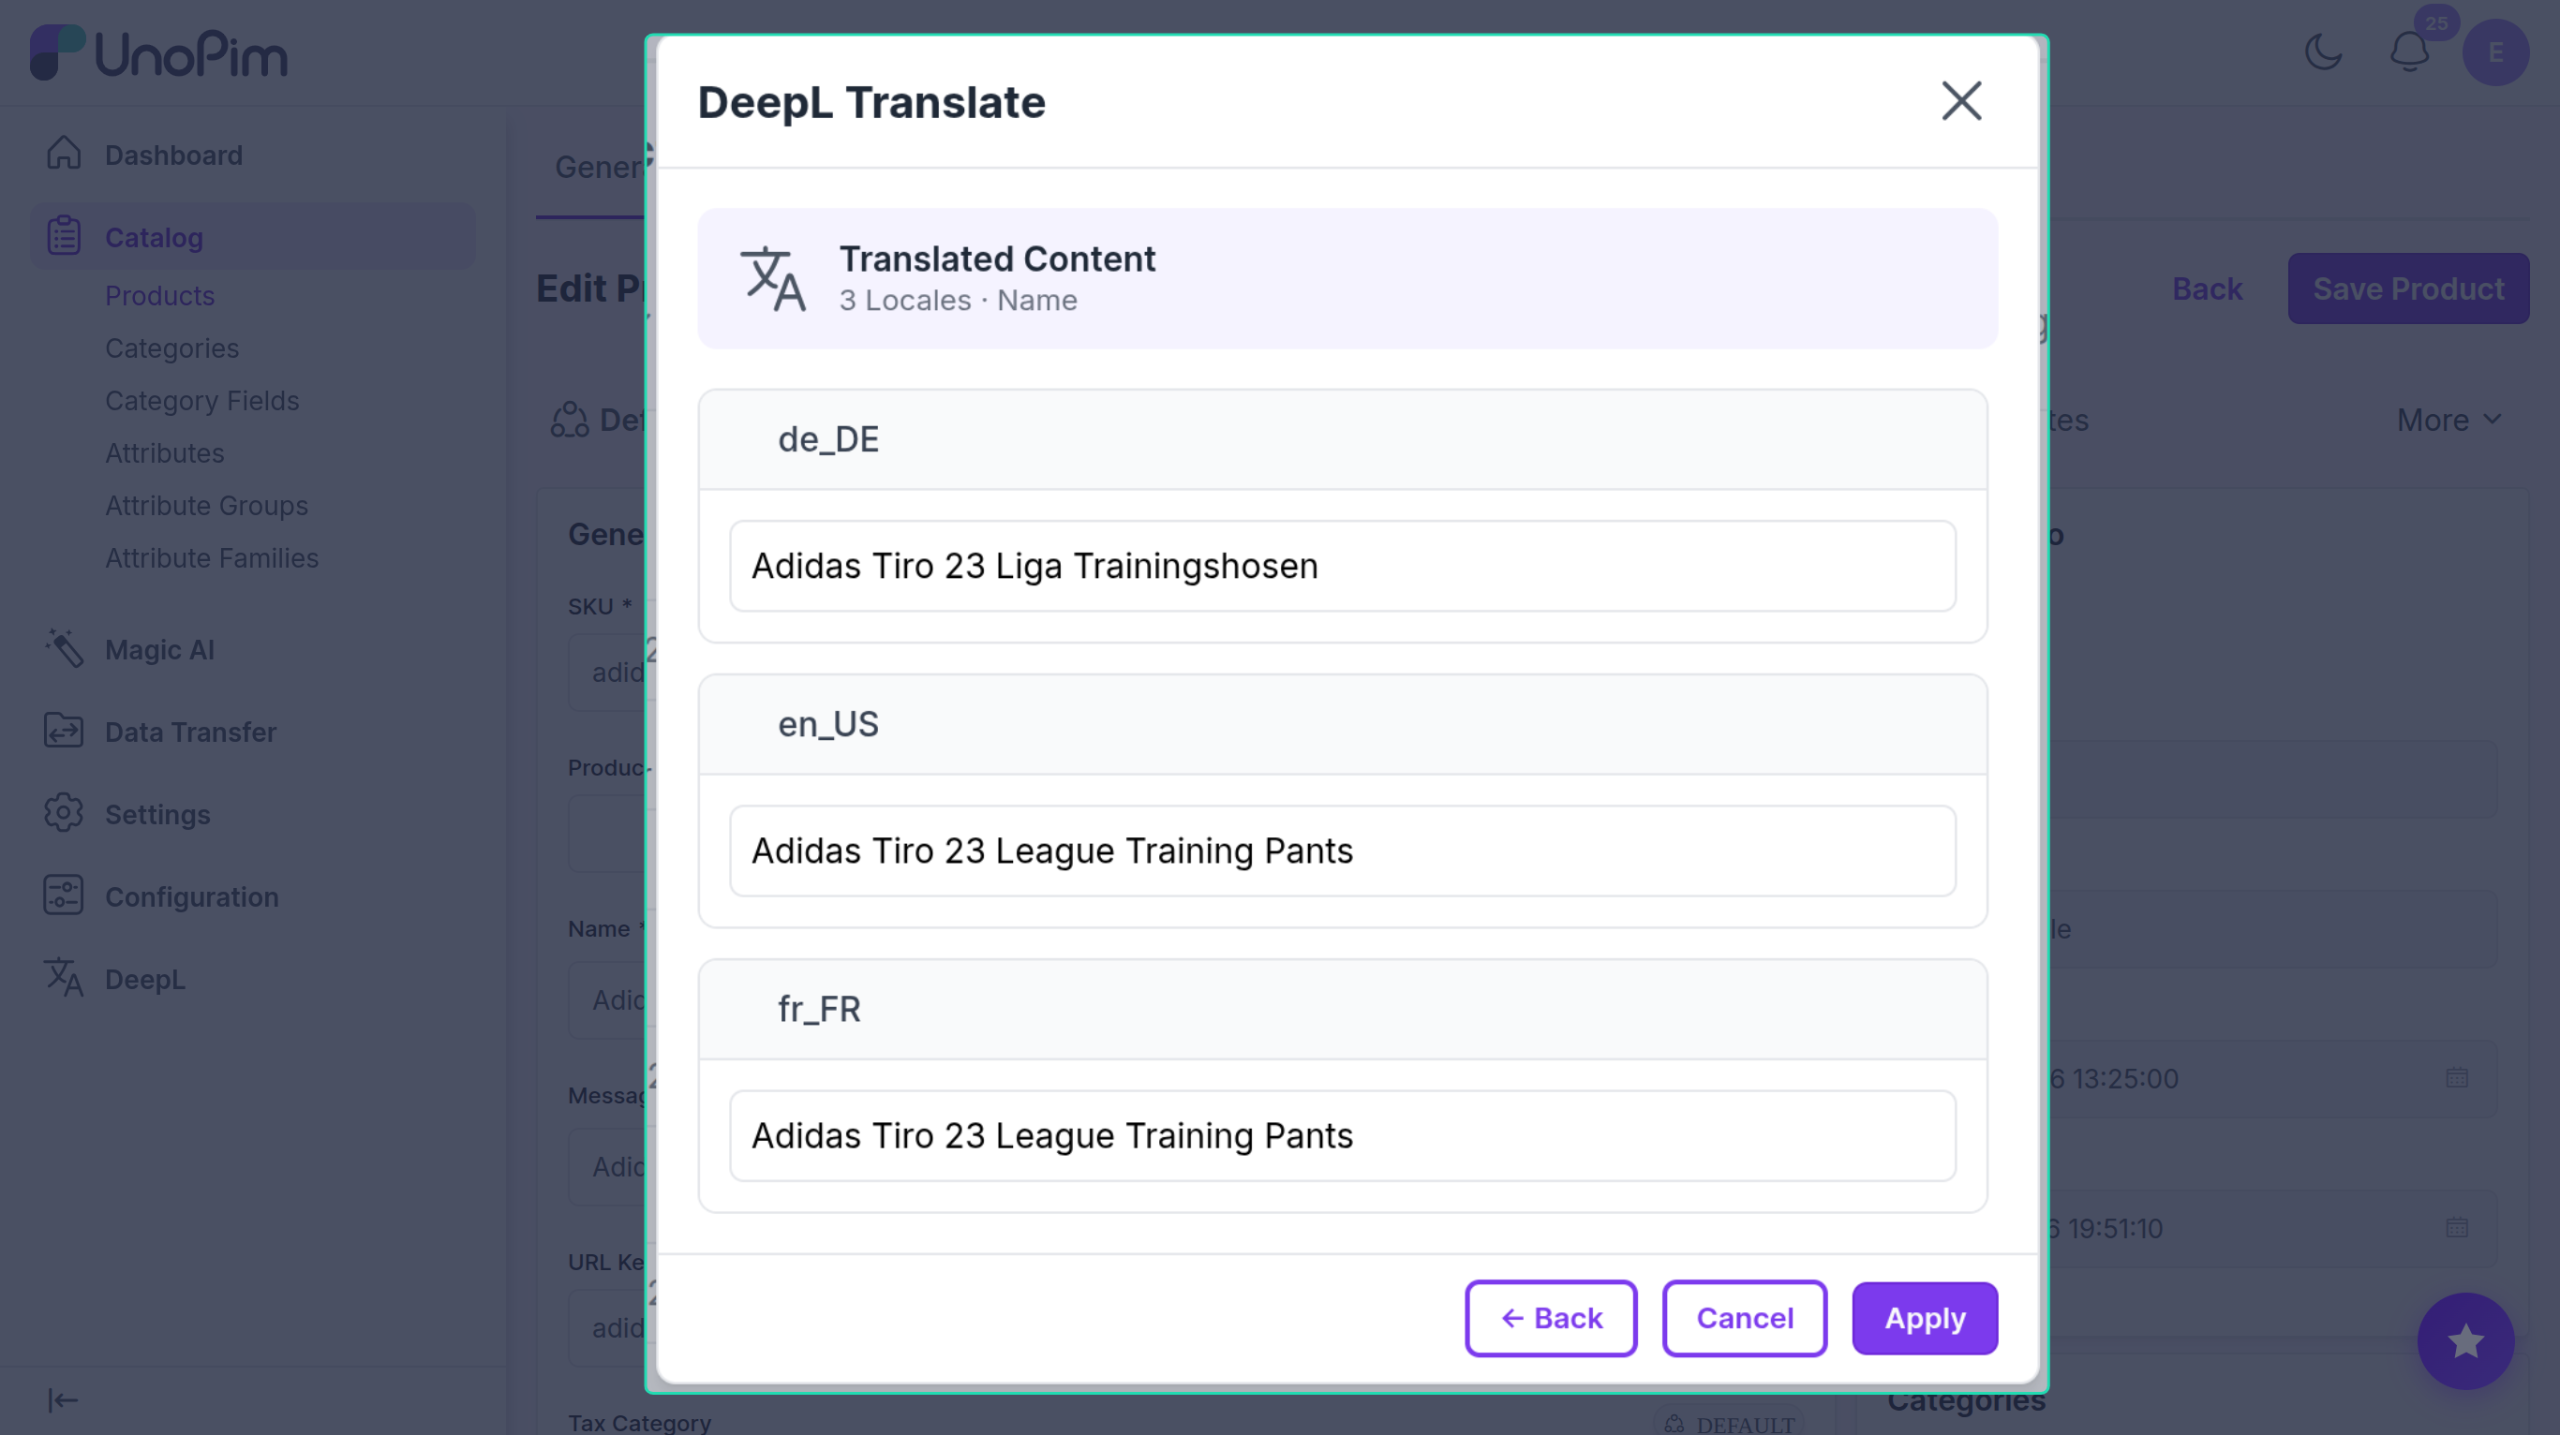Edit the de_DE translated name field

click(x=1342, y=566)
